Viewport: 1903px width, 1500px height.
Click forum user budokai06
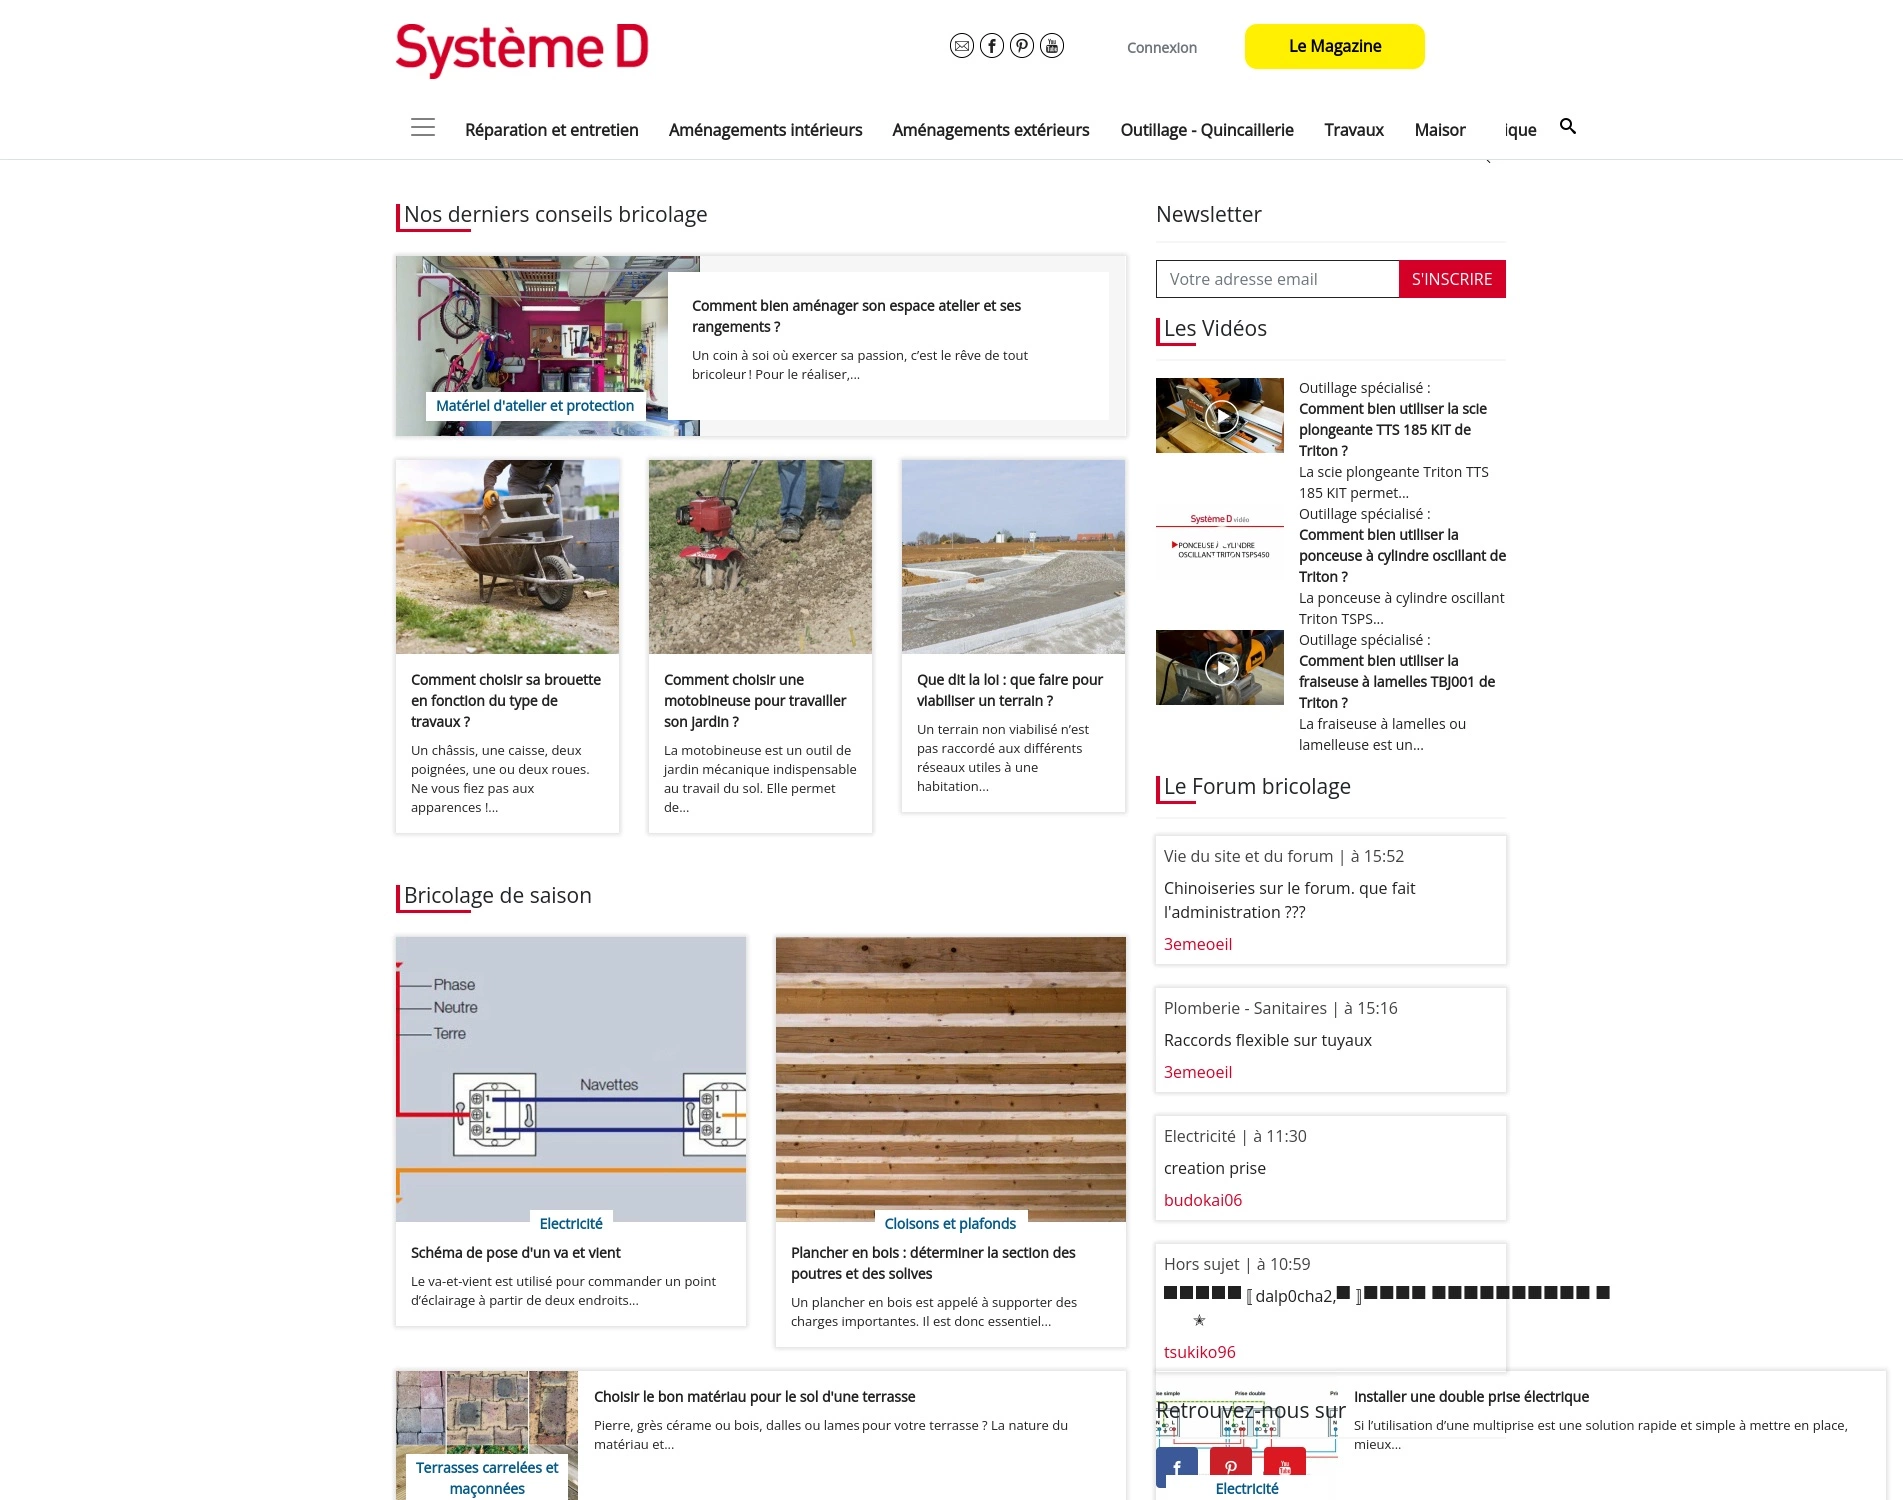click(1203, 1200)
